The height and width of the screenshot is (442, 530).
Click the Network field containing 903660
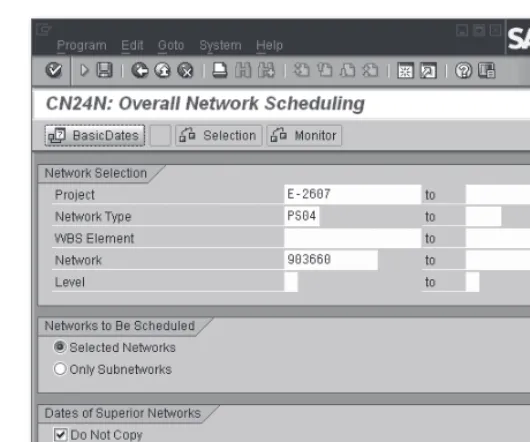coord(331,260)
